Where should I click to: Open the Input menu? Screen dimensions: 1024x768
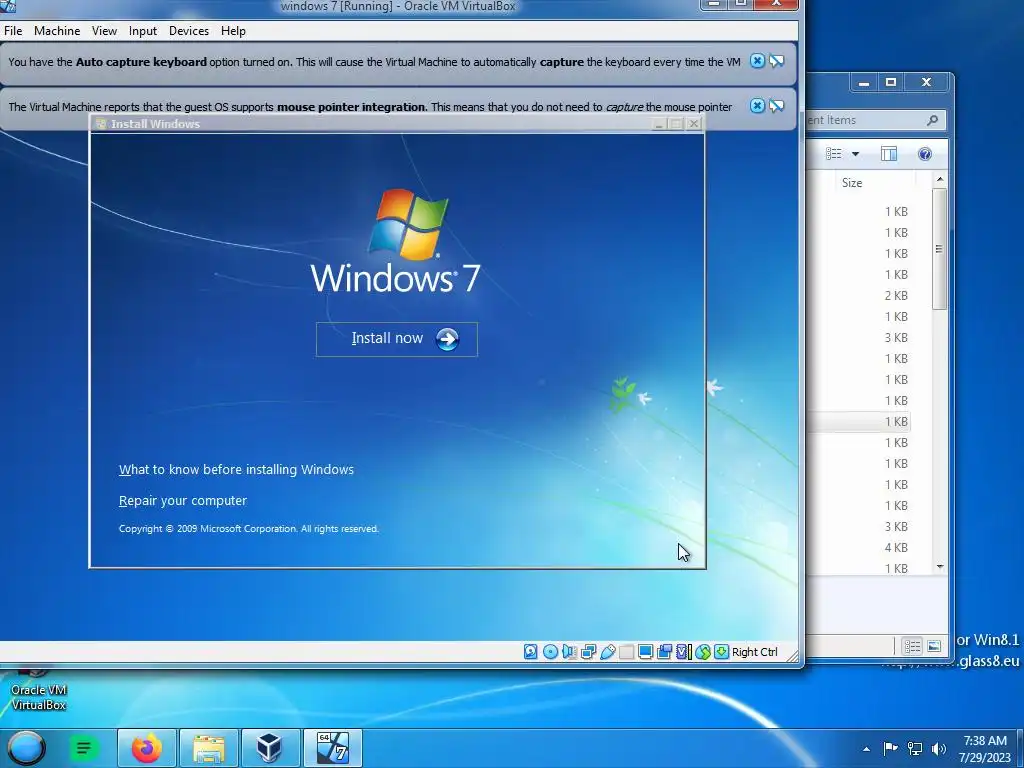(142, 31)
